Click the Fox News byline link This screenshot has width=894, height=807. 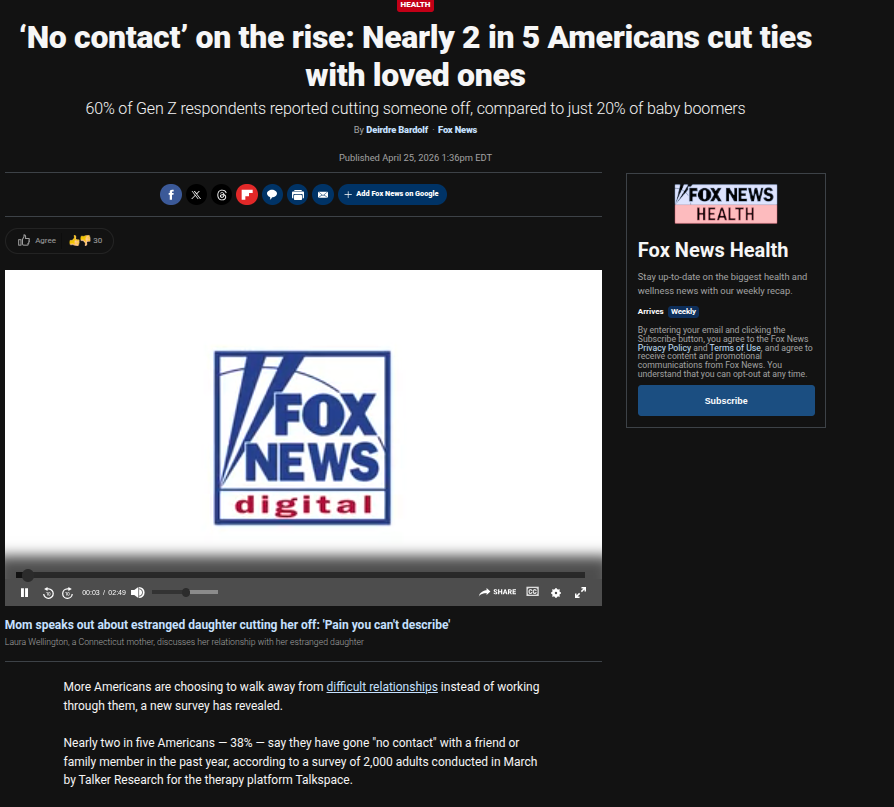[x=457, y=130]
